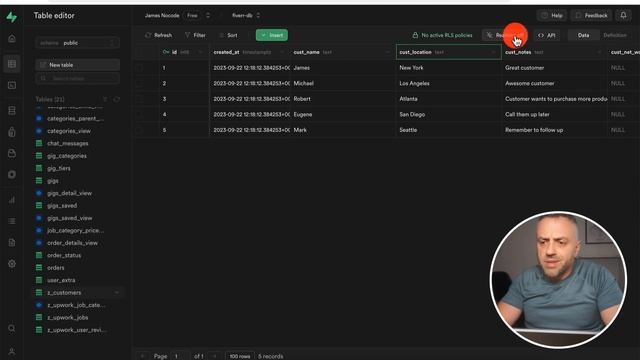The height and width of the screenshot is (360, 640).
Task: Switch to the Data tab
Action: [x=583, y=35]
